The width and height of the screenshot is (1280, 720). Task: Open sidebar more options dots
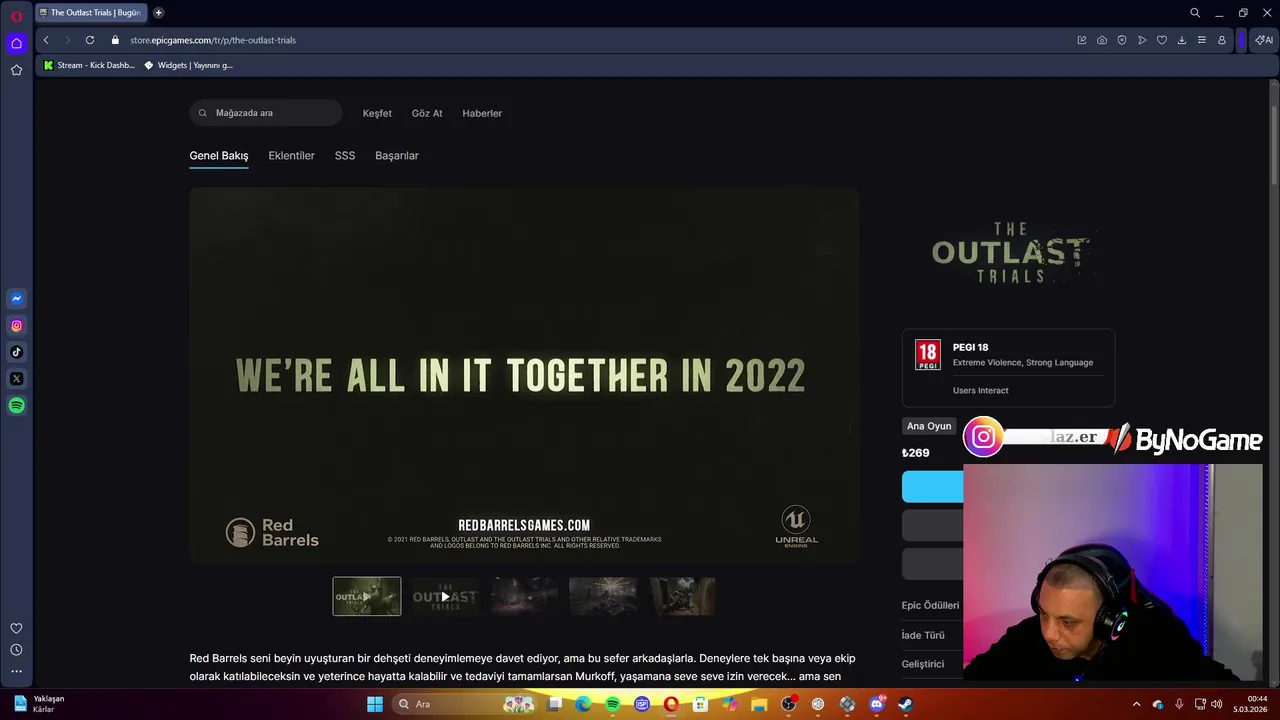pos(16,671)
